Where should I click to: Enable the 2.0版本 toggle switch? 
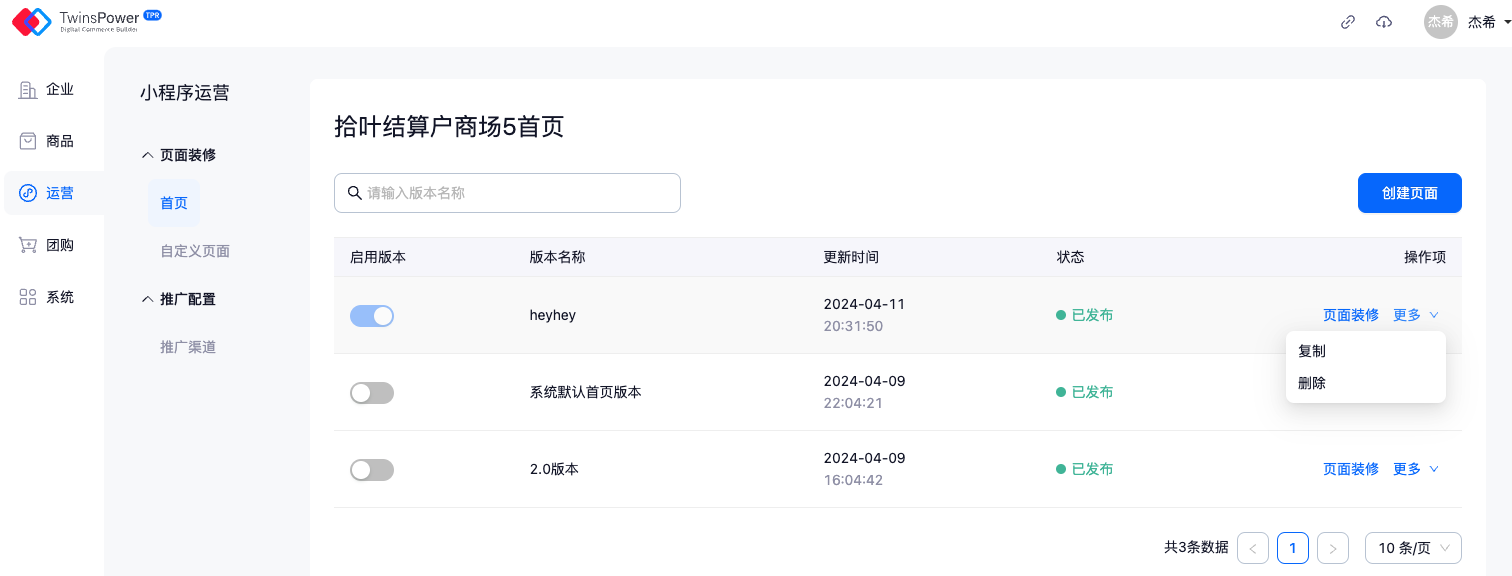click(x=372, y=470)
